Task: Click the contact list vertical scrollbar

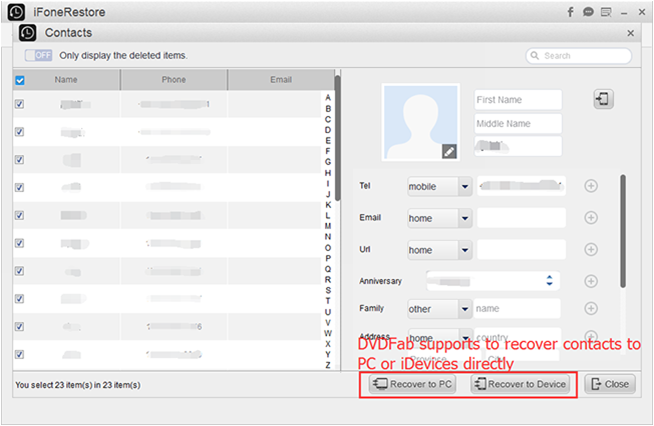Action: pos(337,138)
